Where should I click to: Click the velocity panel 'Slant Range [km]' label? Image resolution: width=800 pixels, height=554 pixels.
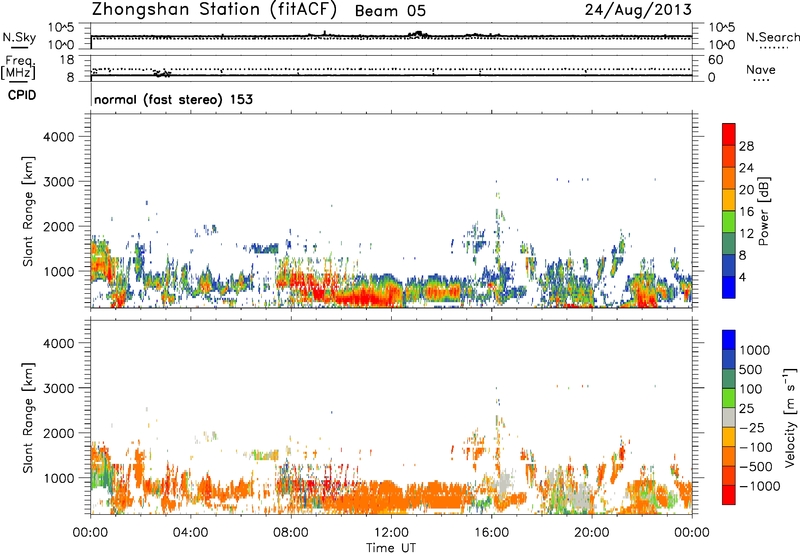click(x=28, y=417)
